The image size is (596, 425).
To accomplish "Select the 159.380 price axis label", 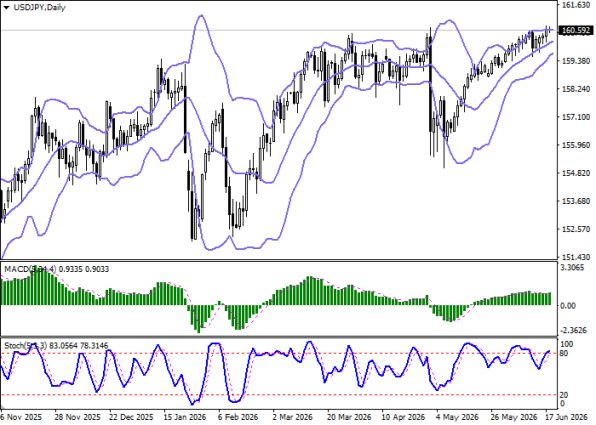I will (576, 61).
